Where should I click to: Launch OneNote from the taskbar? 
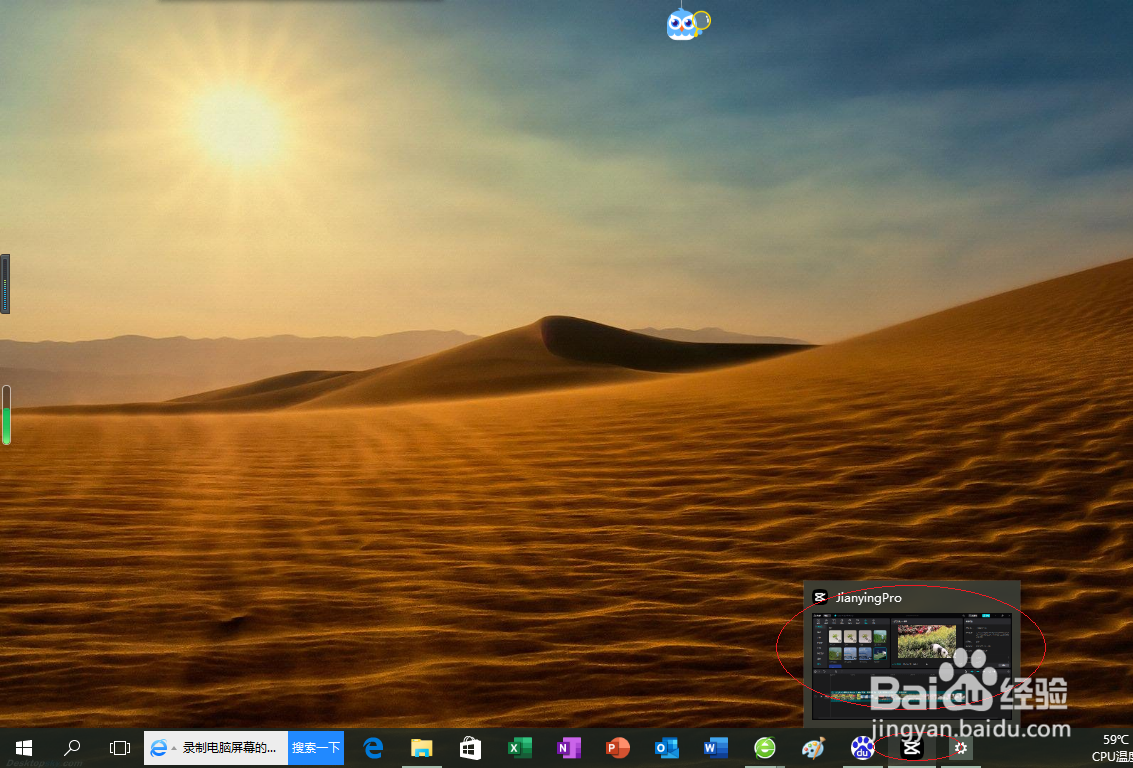point(569,748)
